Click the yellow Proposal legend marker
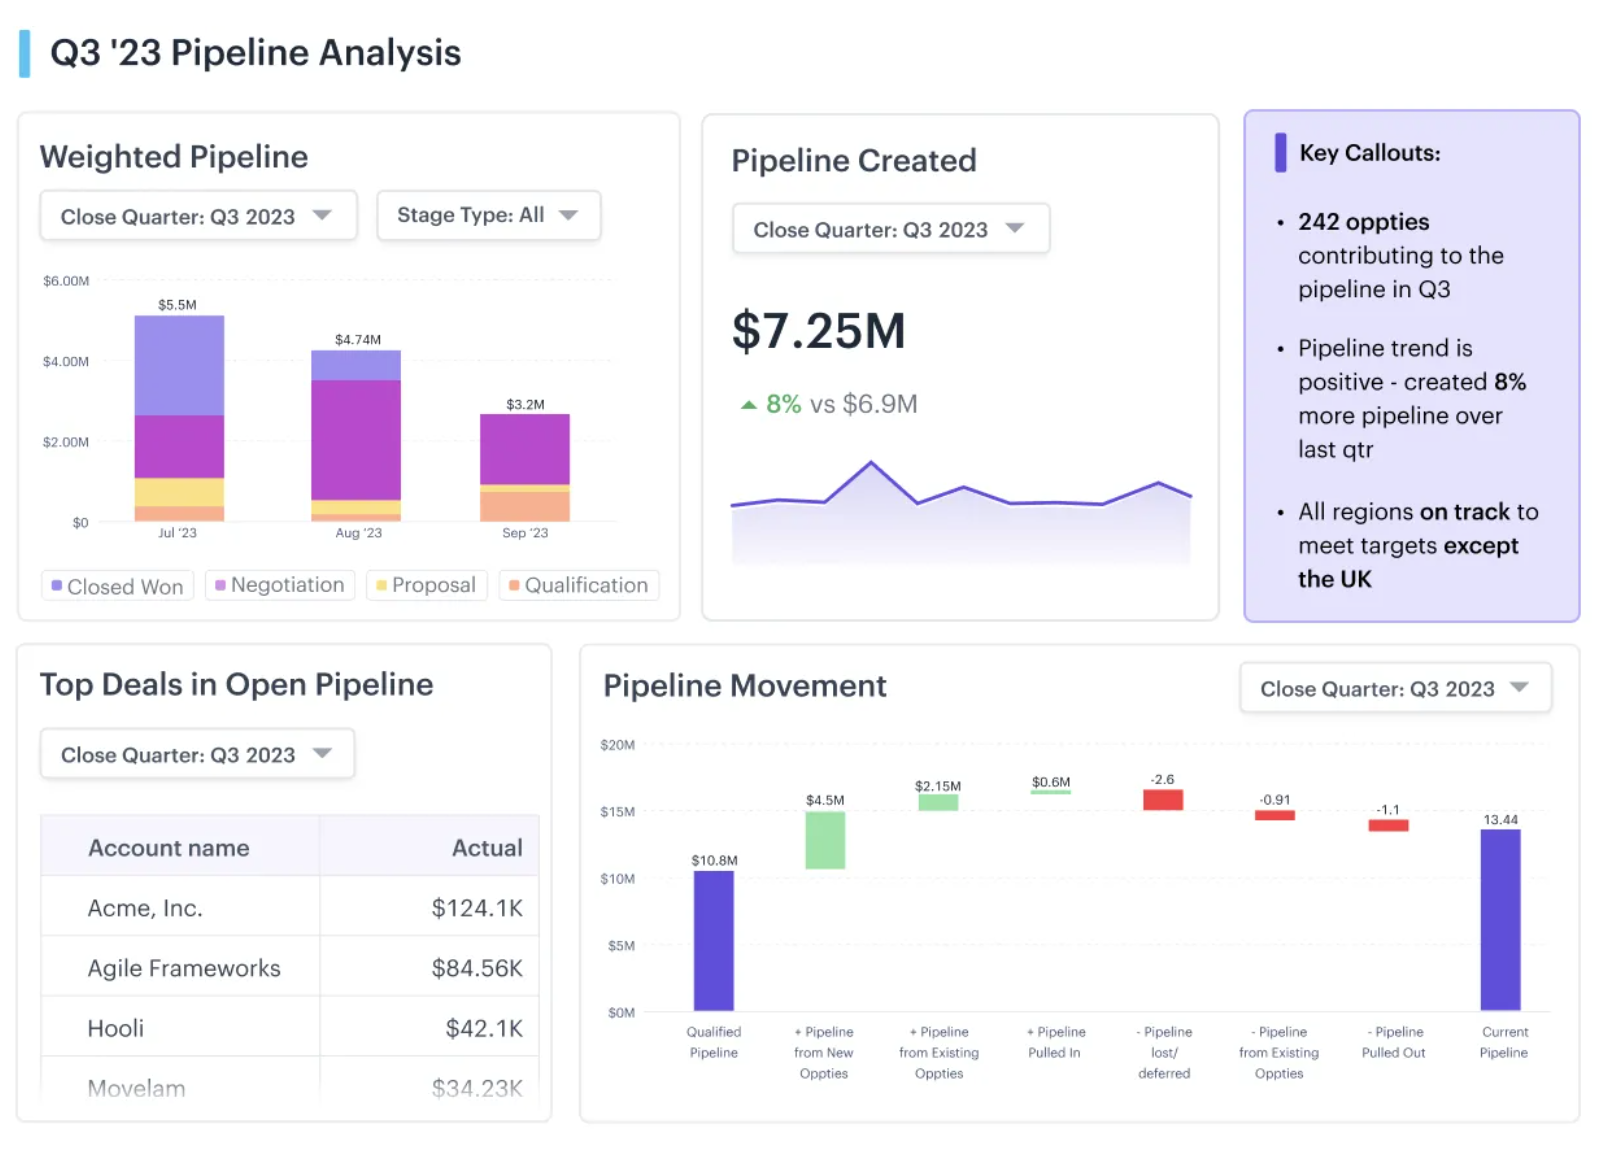 pos(380,585)
